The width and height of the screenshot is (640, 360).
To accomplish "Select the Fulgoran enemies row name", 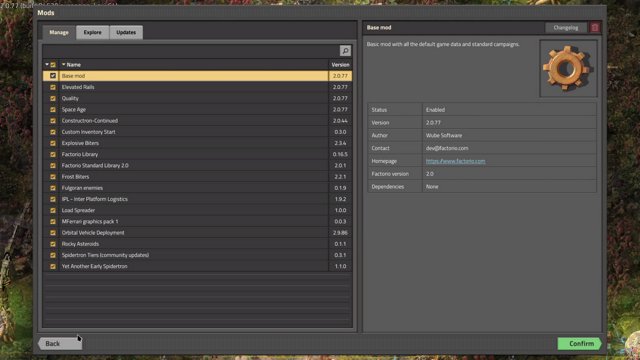I will click(82, 188).
